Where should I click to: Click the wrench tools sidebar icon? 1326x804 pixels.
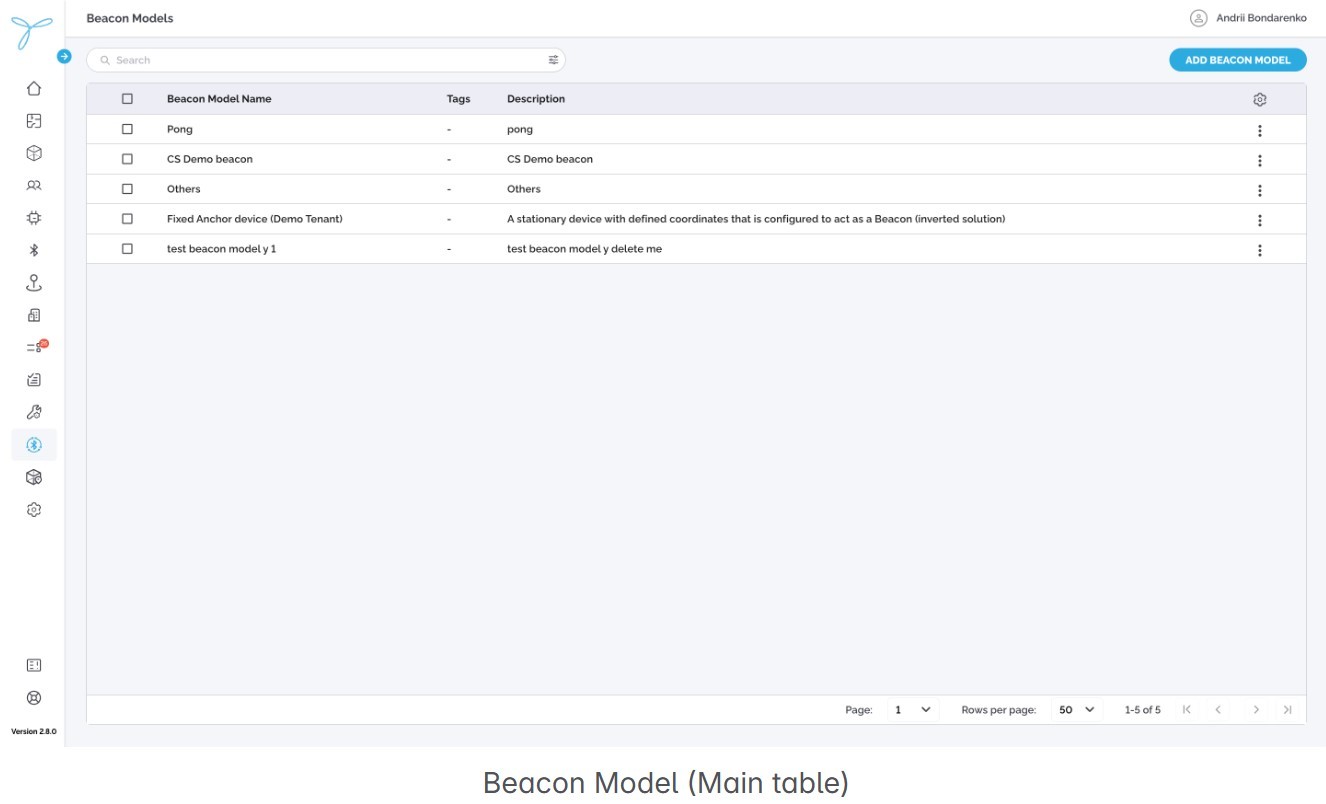tap(34, 412)
